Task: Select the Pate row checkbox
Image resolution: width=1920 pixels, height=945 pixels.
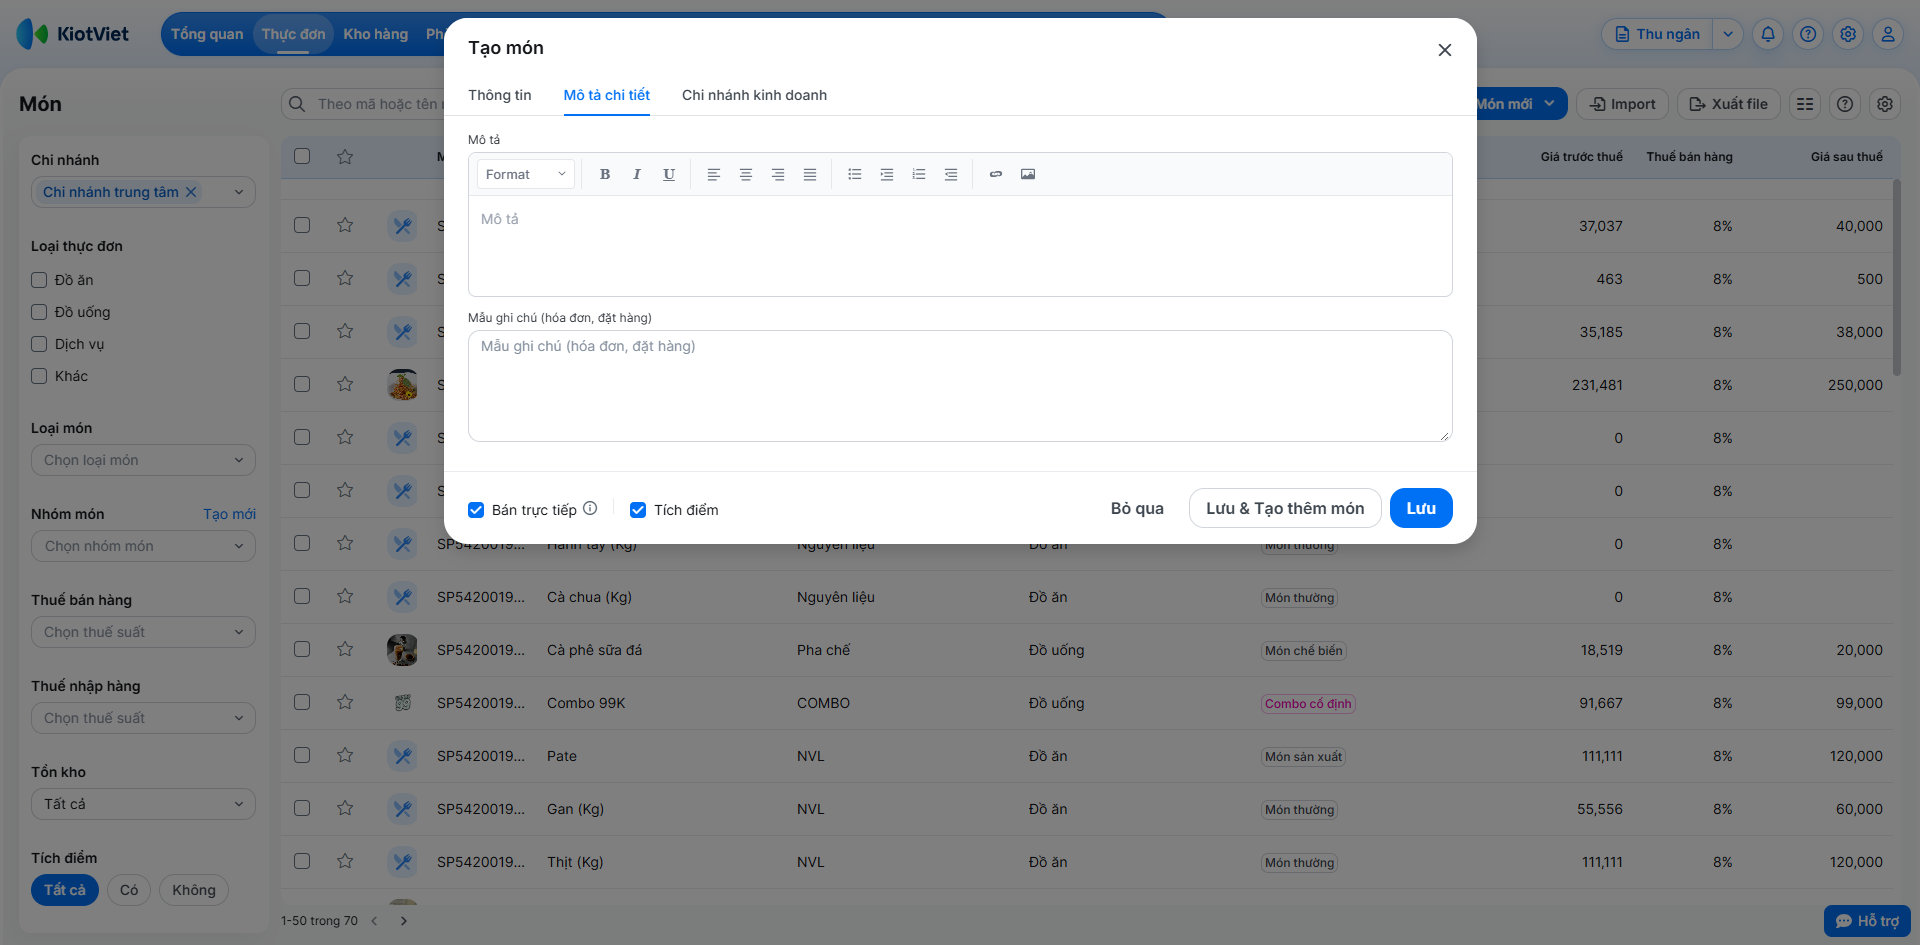Action: (x=302, y=755)
